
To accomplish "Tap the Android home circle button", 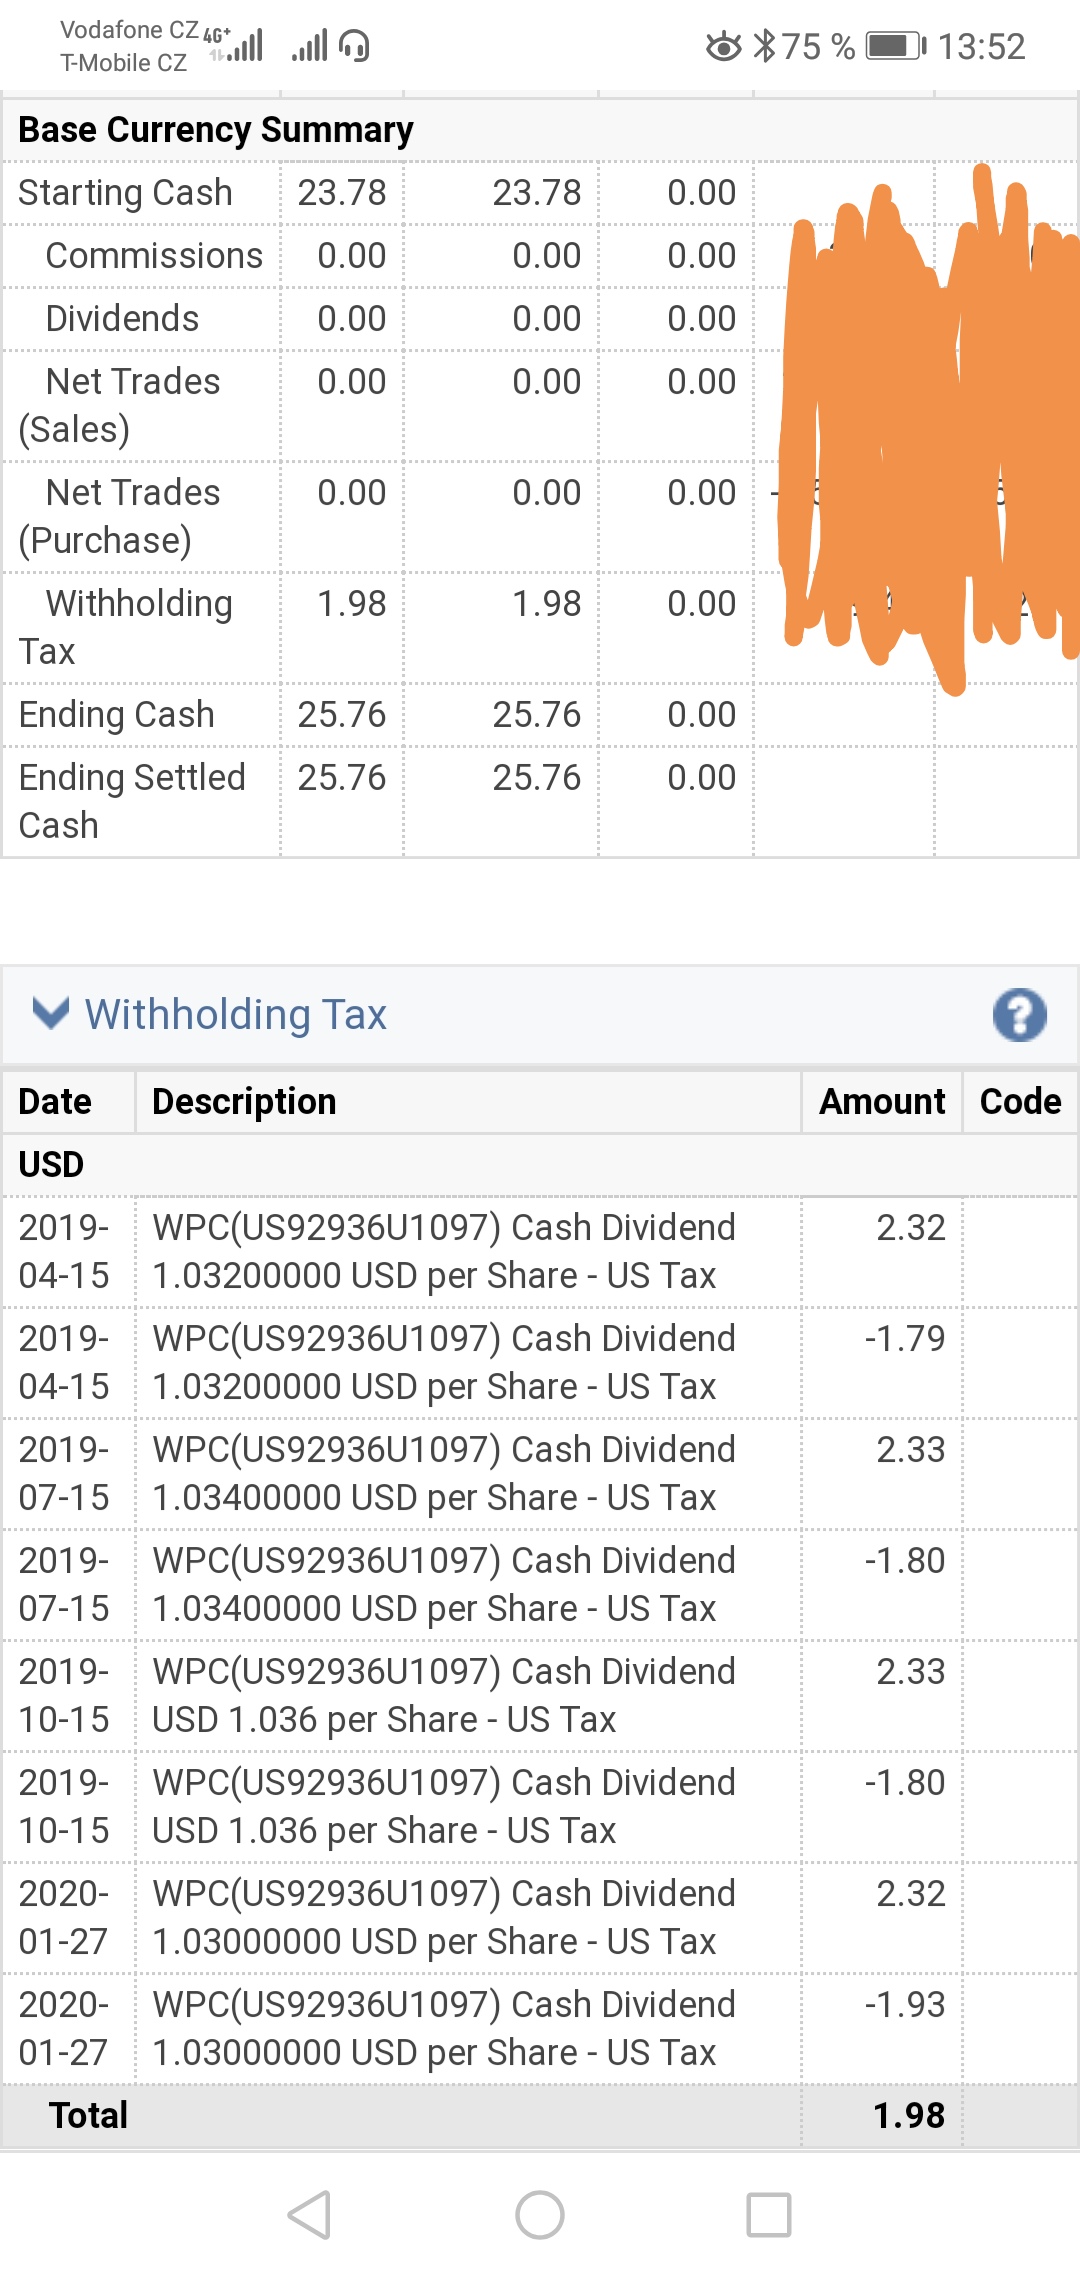I will tap(540, 2215).
